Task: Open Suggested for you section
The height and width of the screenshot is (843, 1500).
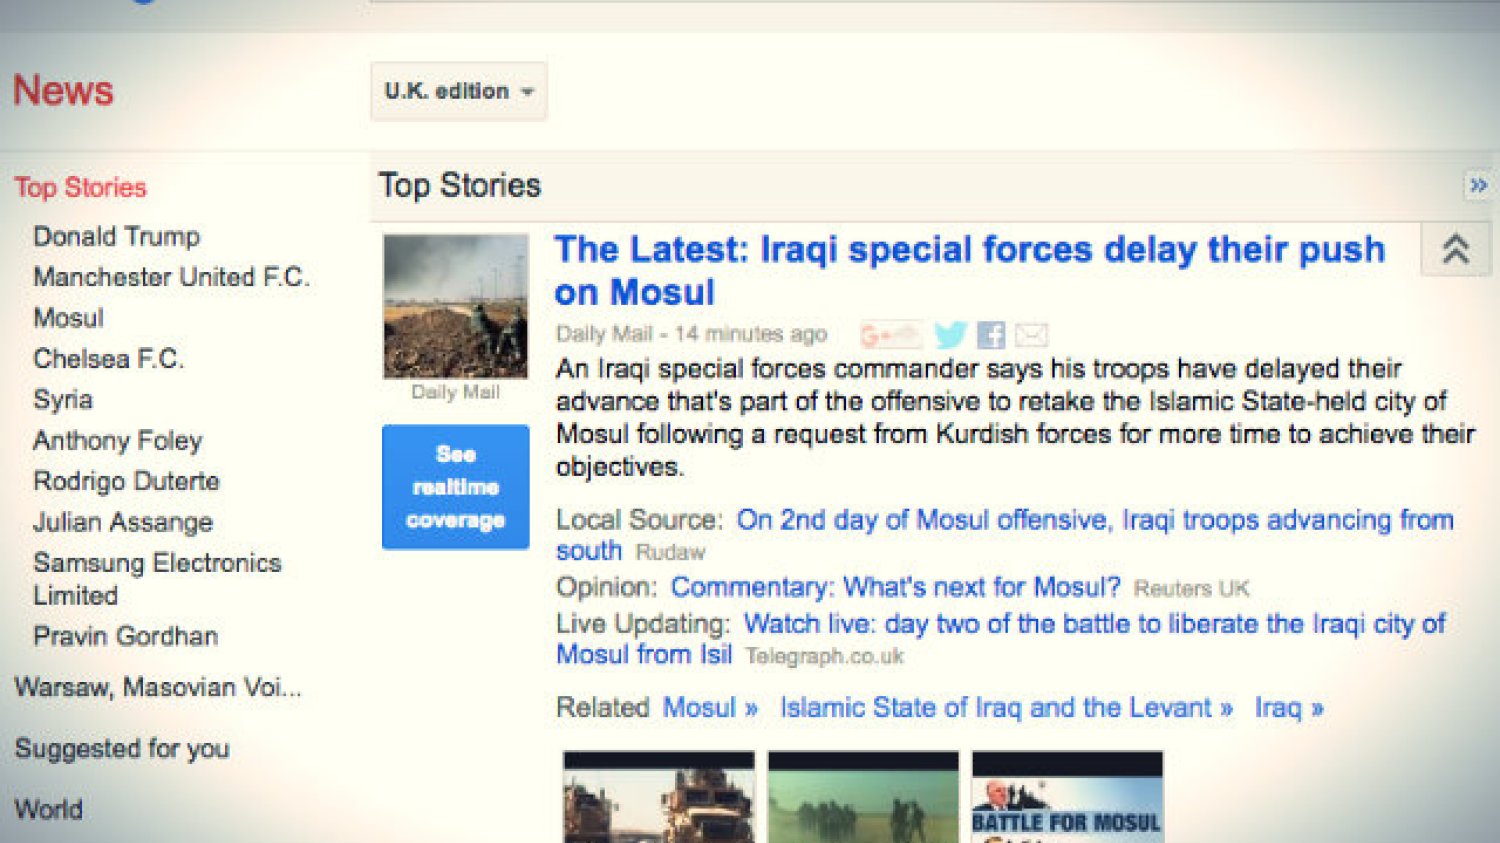Action: click(x=122, y=748)
